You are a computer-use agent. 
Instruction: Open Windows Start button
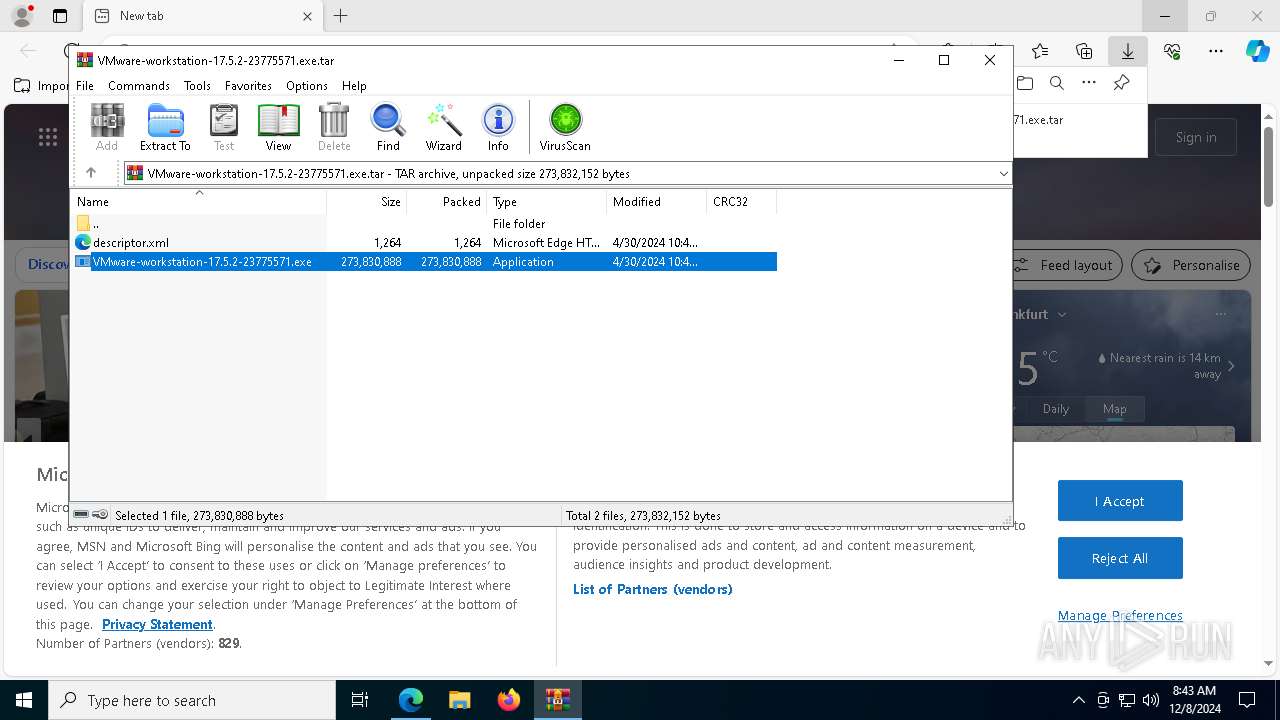tap(23, 700)
